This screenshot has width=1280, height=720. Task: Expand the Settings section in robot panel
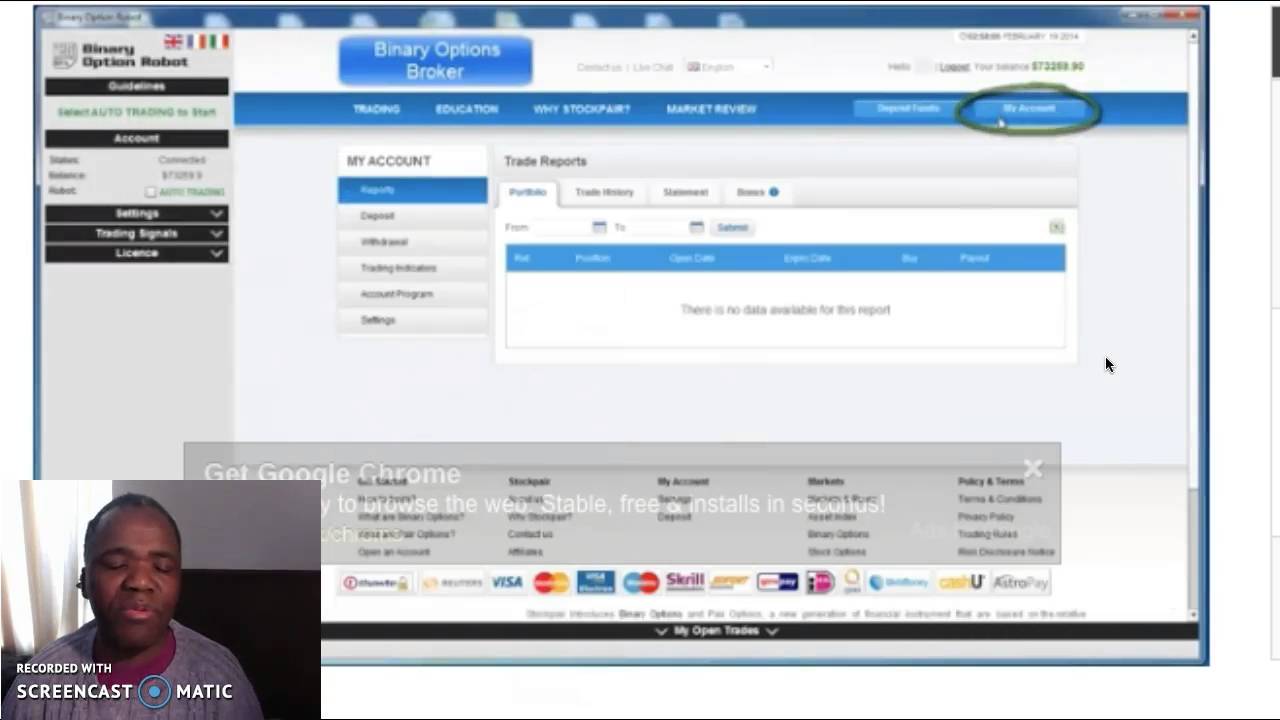(136, 214)
